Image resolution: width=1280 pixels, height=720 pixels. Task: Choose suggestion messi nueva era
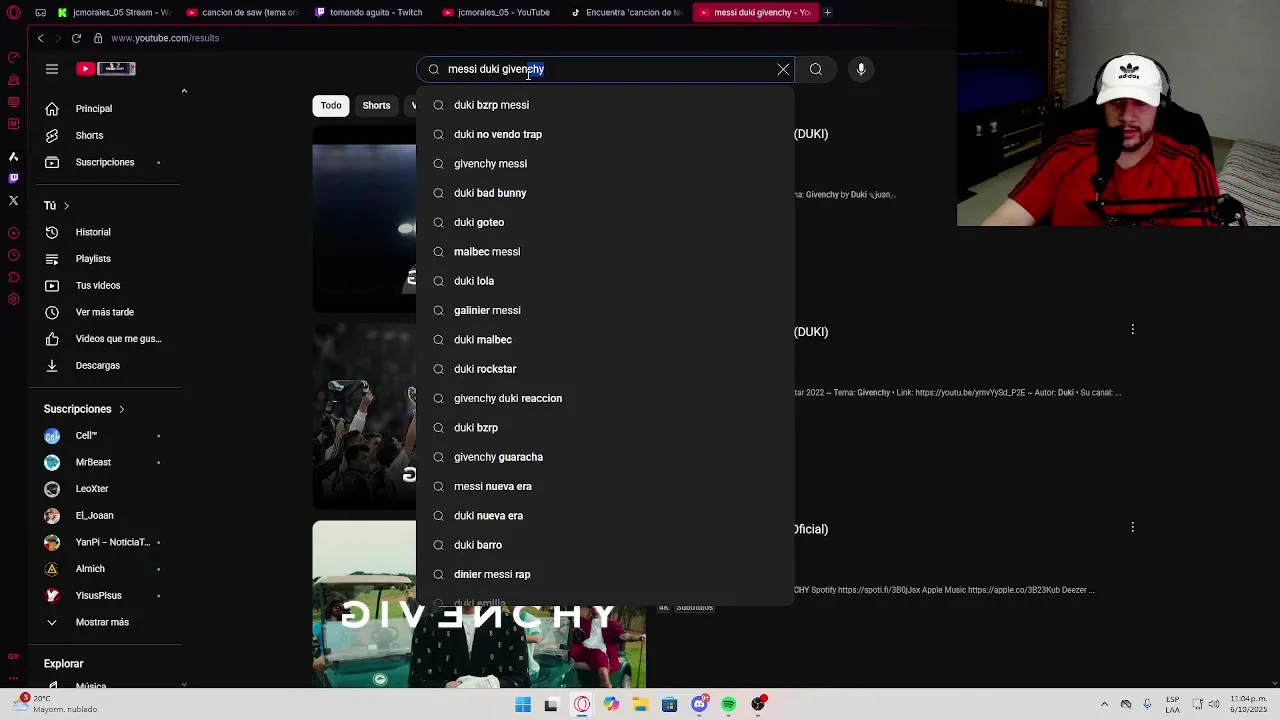click(x=606, y=486)
